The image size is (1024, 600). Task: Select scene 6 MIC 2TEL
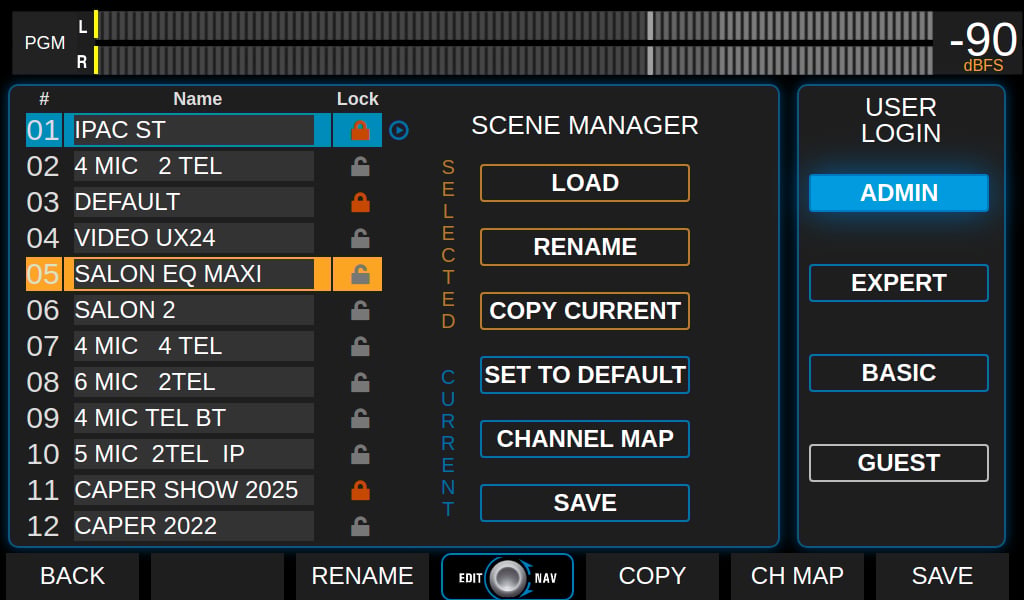tap(194, 381)
